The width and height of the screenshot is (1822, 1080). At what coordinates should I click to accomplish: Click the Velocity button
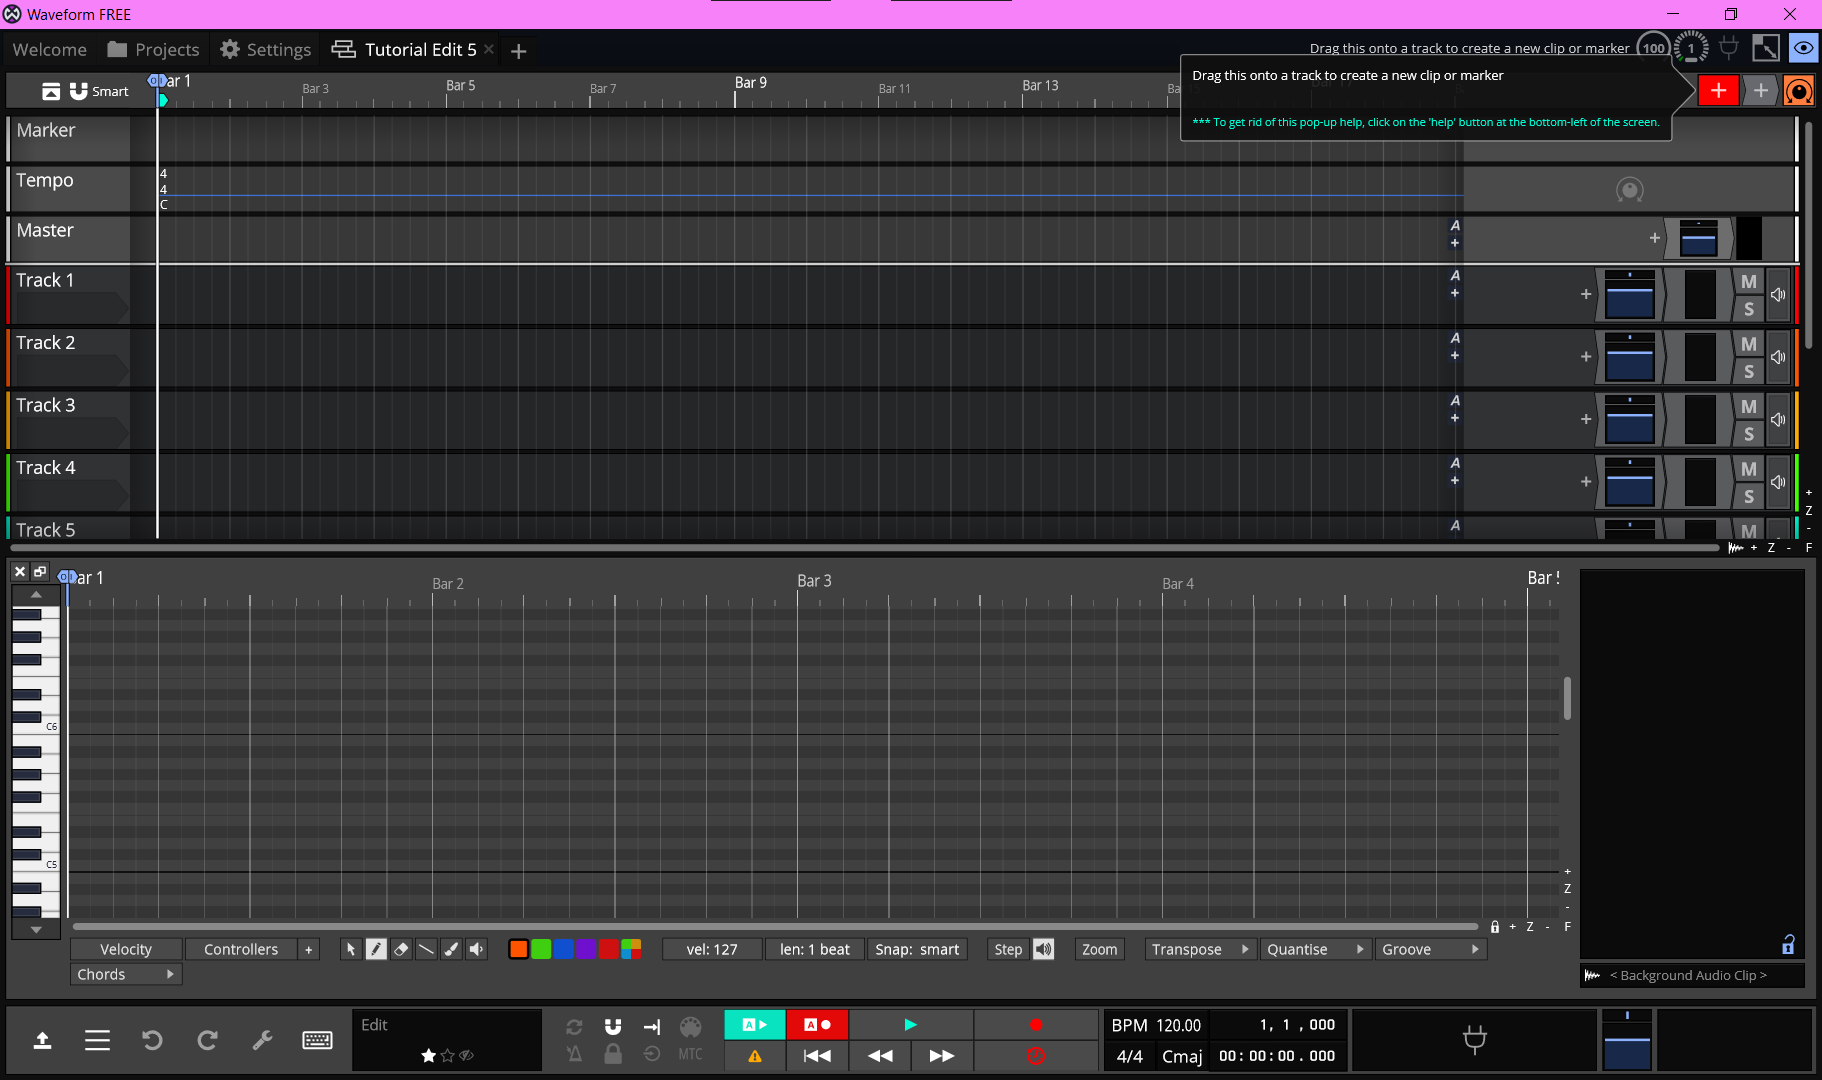click(x=126, y=949)
